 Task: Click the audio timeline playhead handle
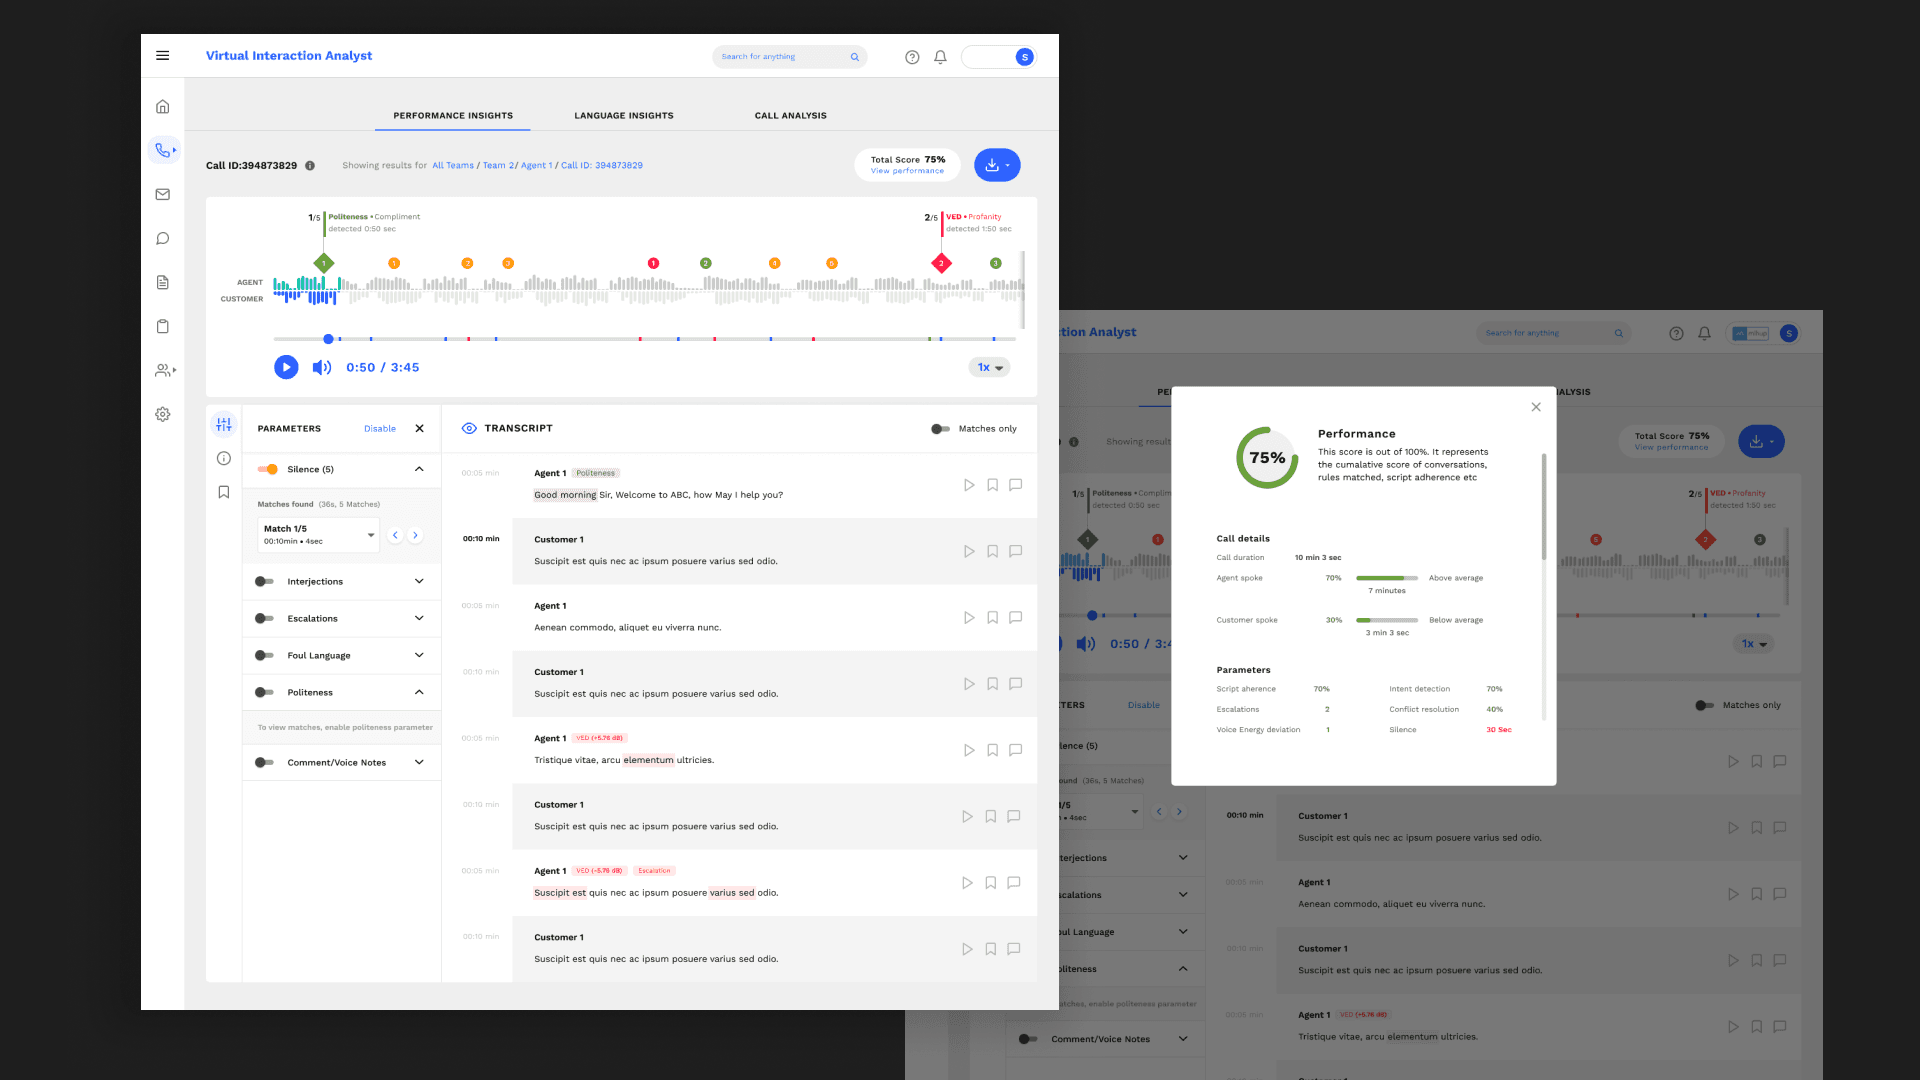coord(328,339)
